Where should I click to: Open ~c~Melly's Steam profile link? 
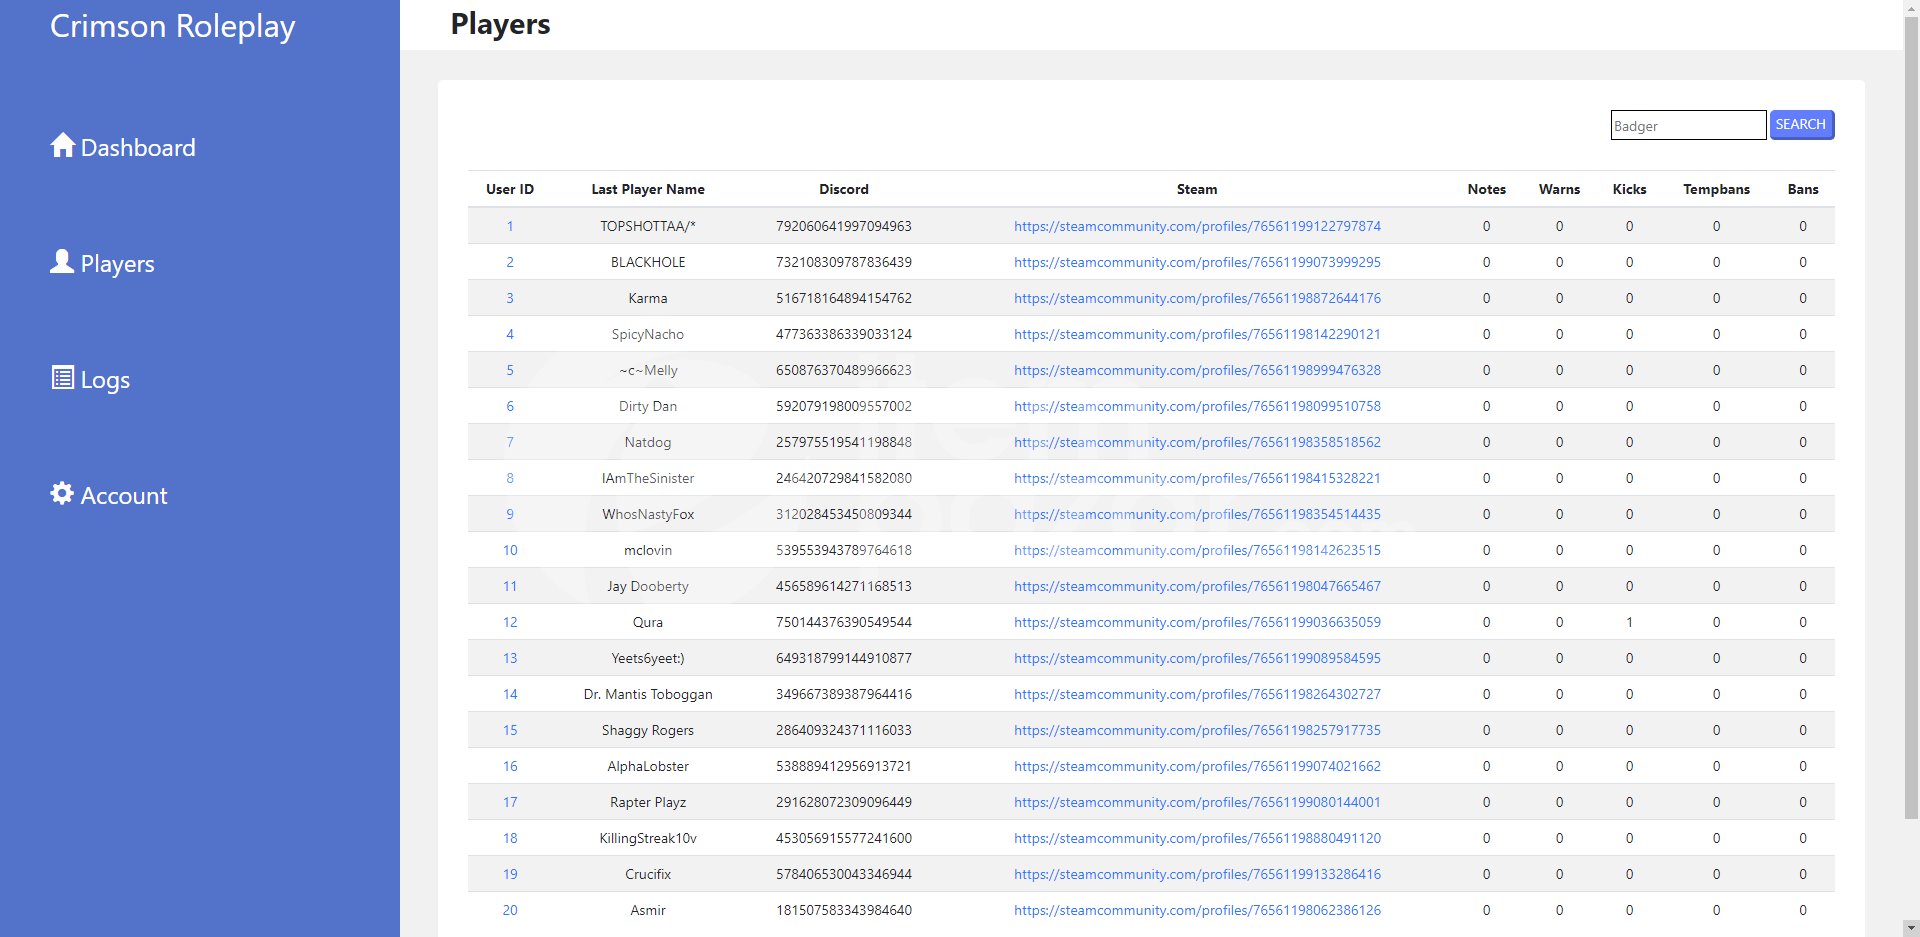[x=1197, y=370]
